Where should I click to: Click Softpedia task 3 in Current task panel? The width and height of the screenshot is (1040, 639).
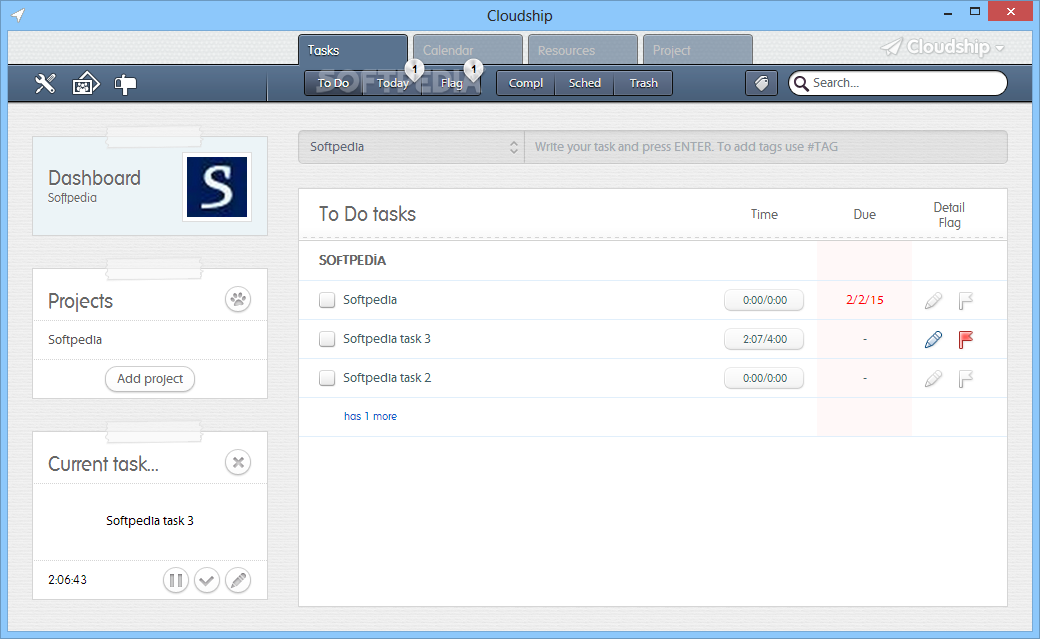(x=150, y=521)
